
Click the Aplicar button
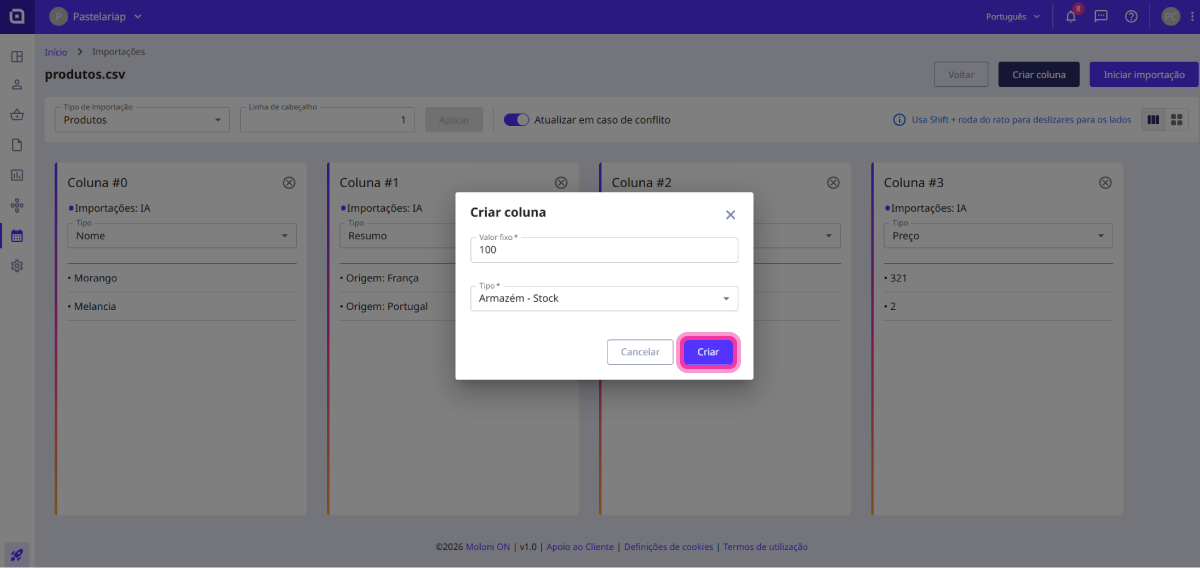[x=454, y=120]
